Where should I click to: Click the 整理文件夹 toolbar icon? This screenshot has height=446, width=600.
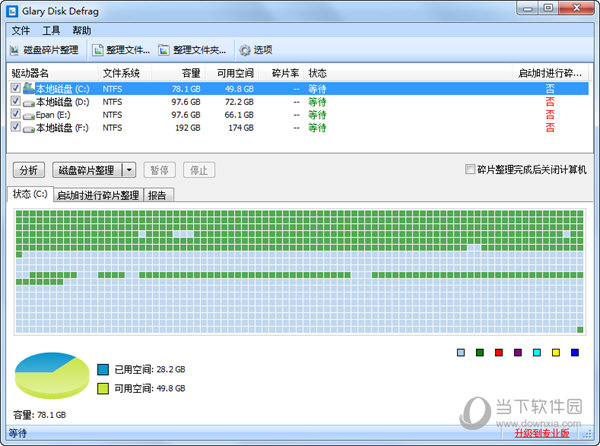pyautogui.click(x=164, y=50)
